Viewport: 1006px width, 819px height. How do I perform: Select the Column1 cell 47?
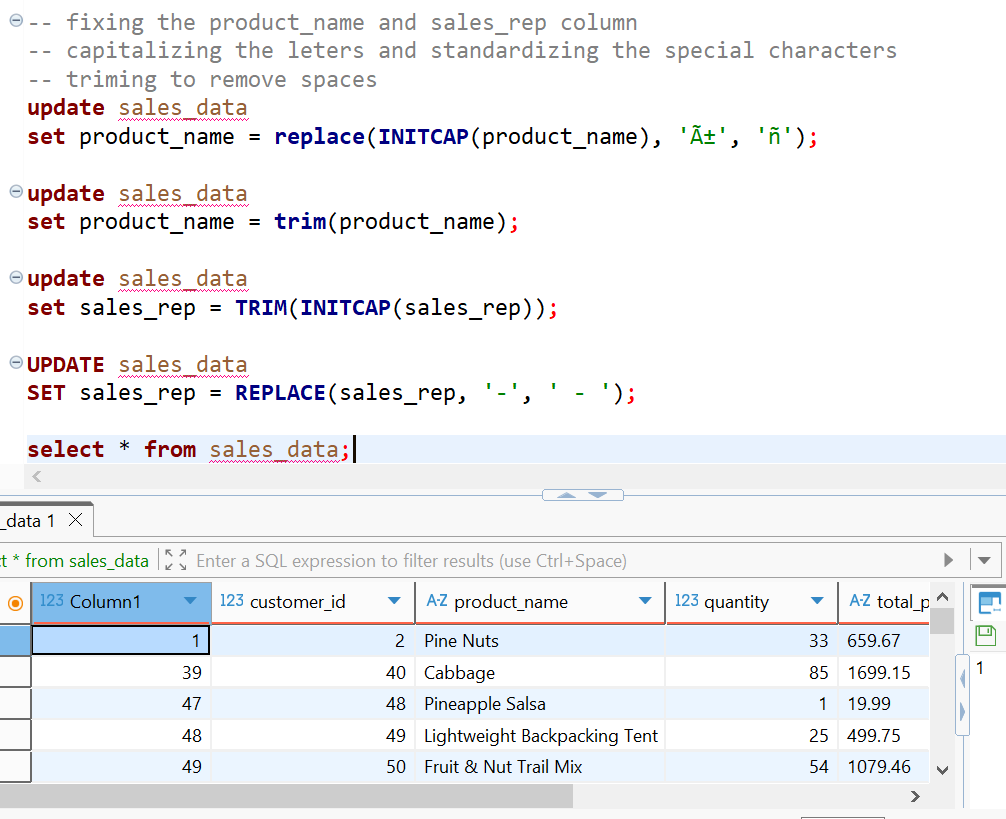[x=121, y=704]
